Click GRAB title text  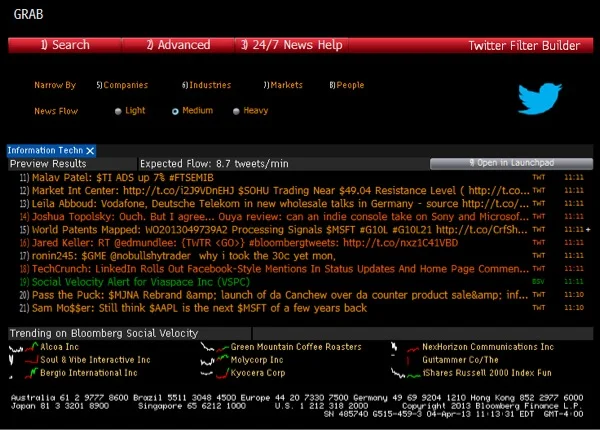tap(28, 14)
